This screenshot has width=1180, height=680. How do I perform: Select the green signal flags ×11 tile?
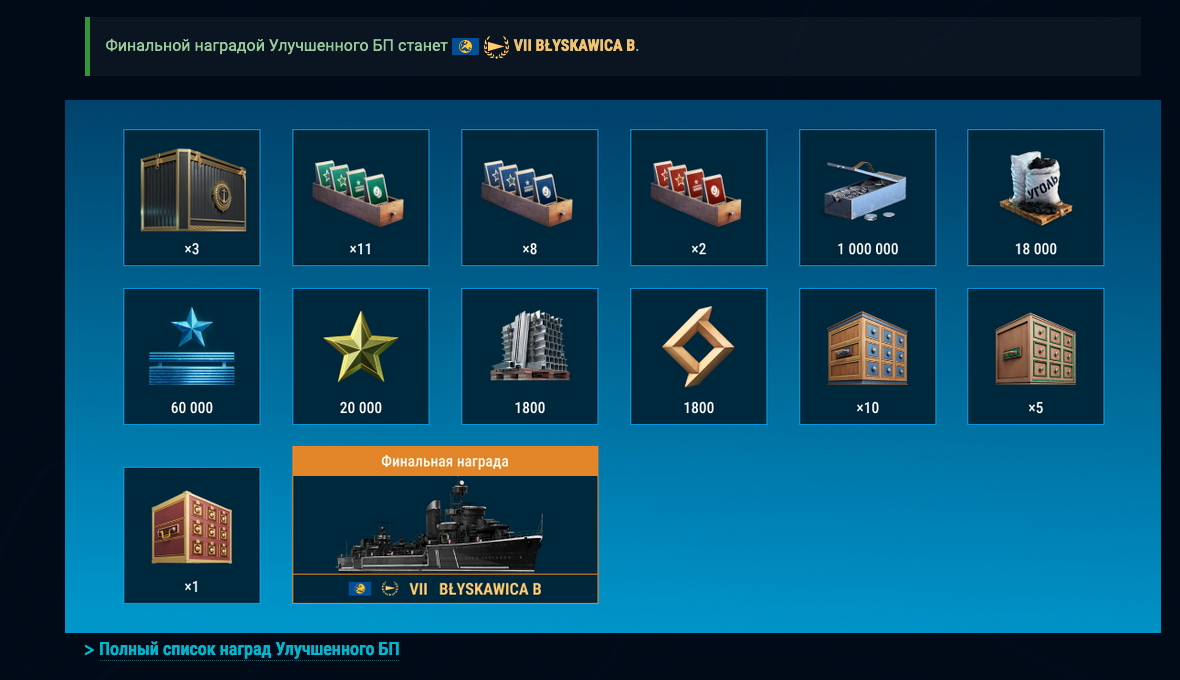[360, 197]
